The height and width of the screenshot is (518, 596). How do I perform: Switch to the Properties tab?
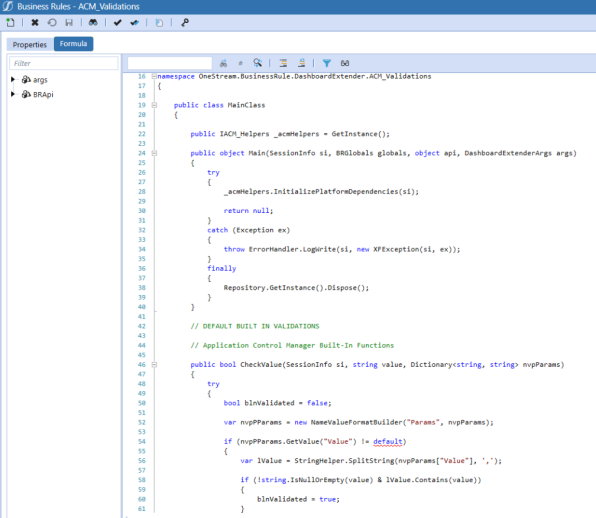click(30, 44)
